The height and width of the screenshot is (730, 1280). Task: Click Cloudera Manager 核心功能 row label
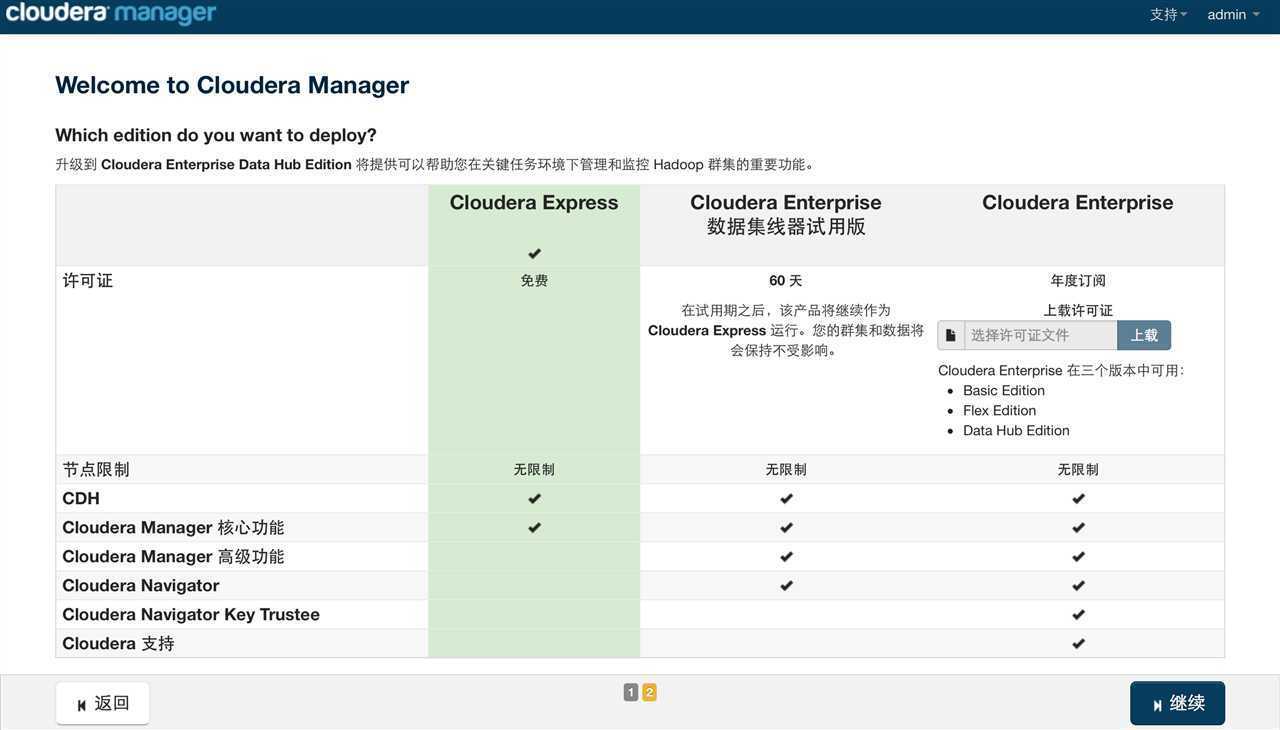click(x=173, y=527)
